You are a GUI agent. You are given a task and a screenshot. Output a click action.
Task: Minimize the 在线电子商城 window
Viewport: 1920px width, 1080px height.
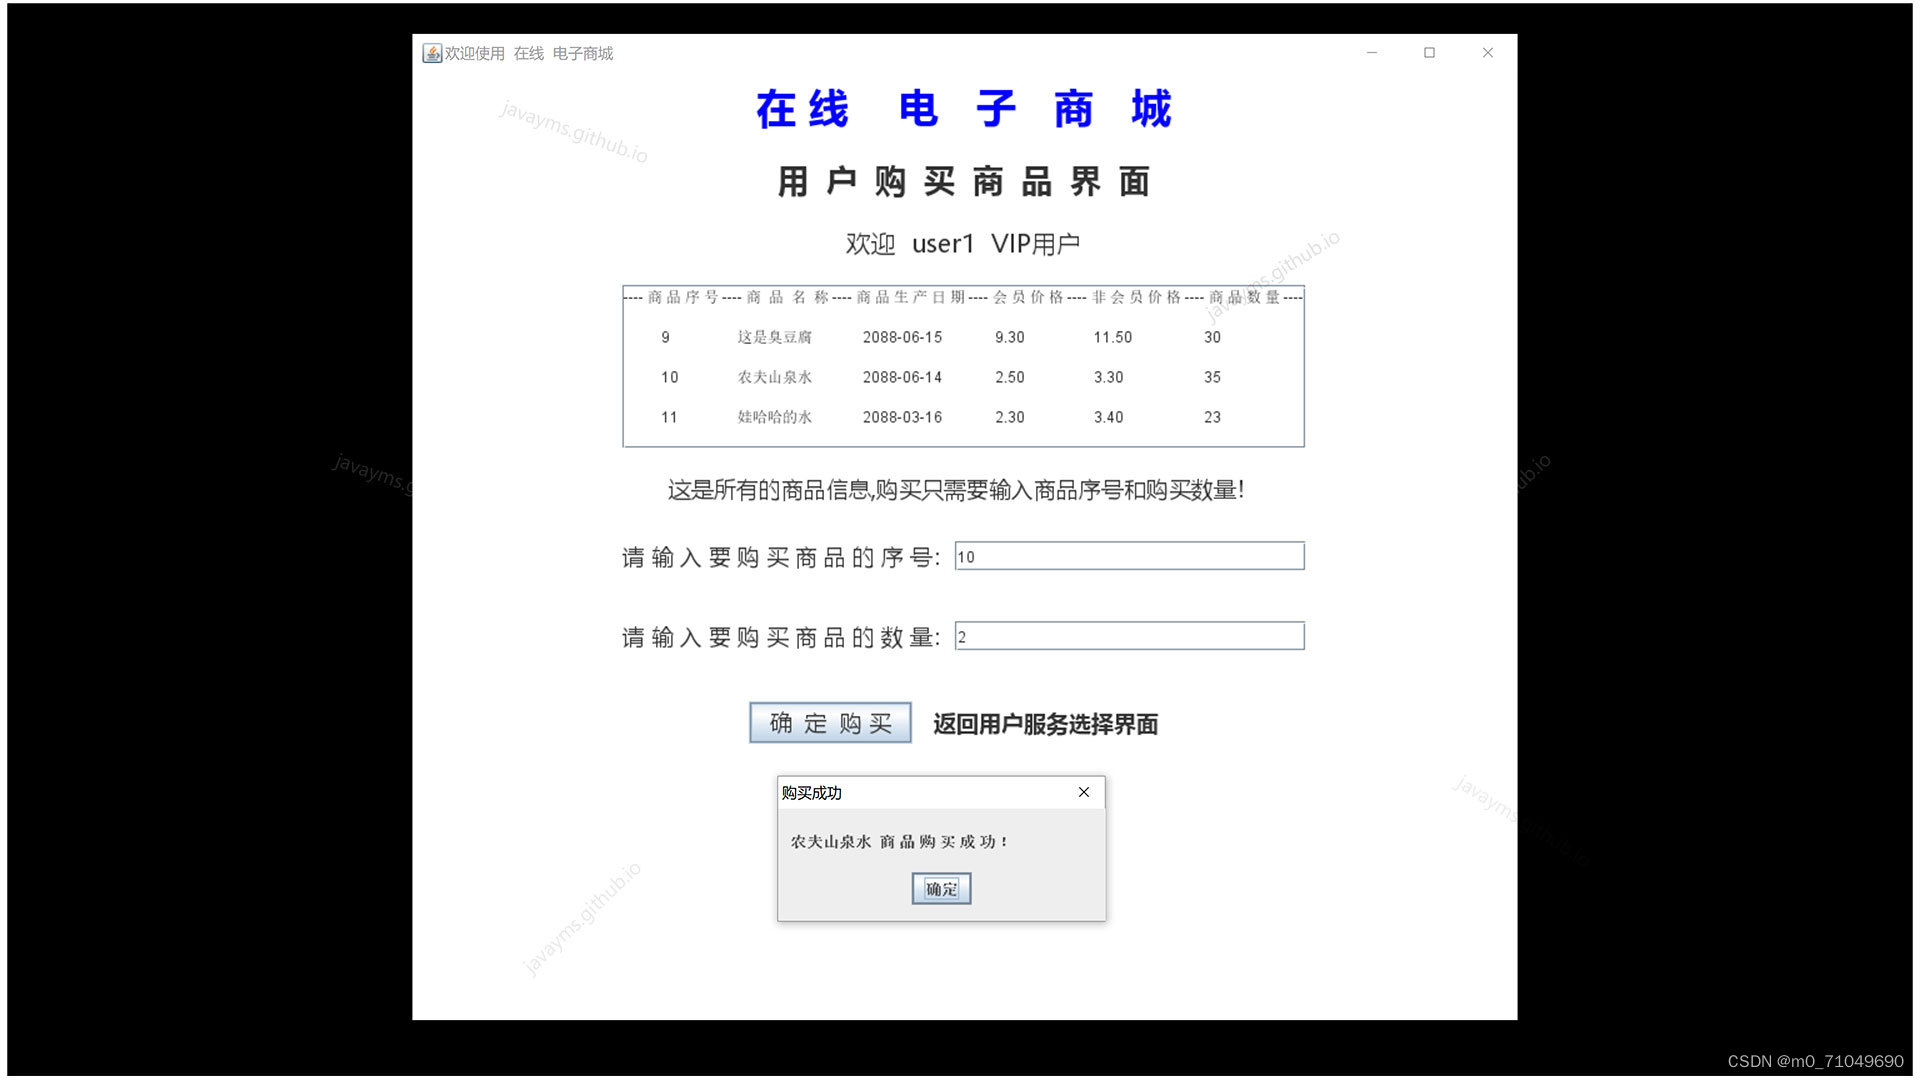tap(1372, 53)
